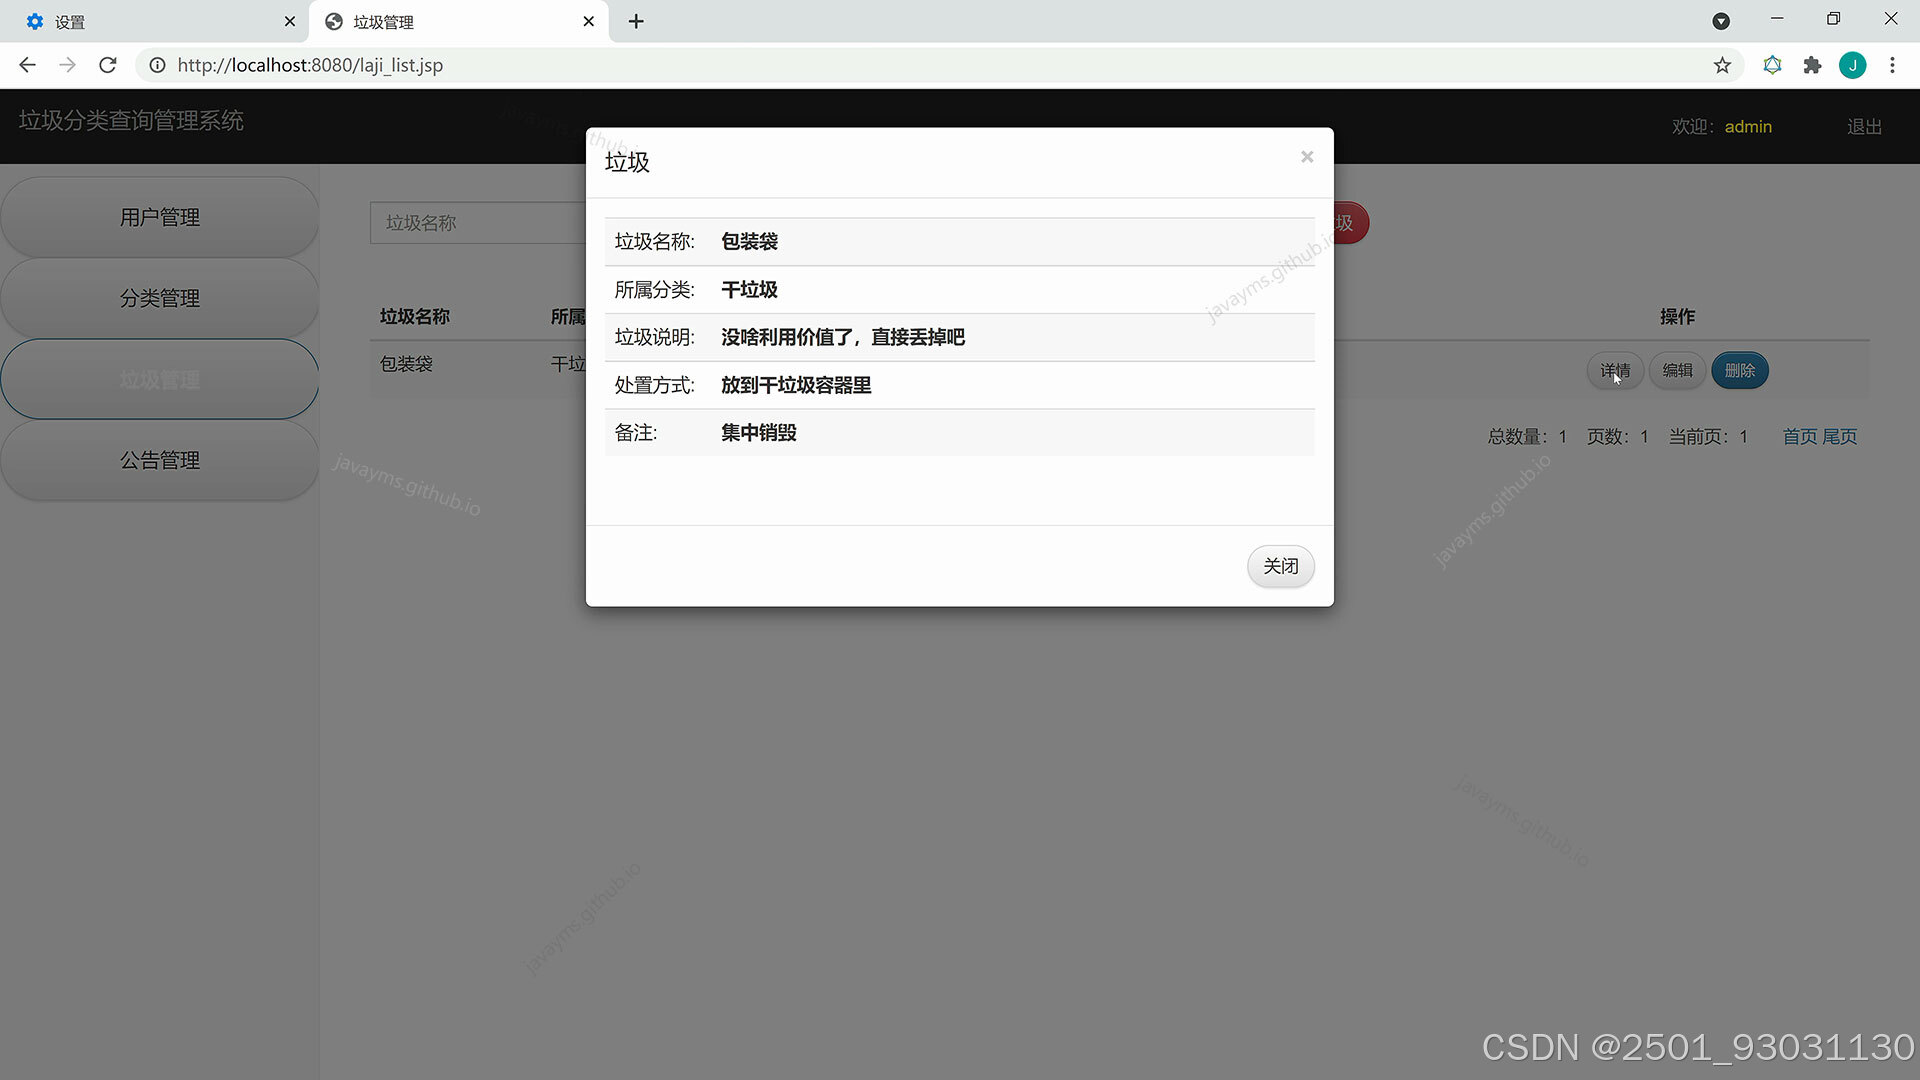Screen dimensions: 1920x1080
Task: Click the 处置方式: label in the dialog
Action: tap(654, 385)
